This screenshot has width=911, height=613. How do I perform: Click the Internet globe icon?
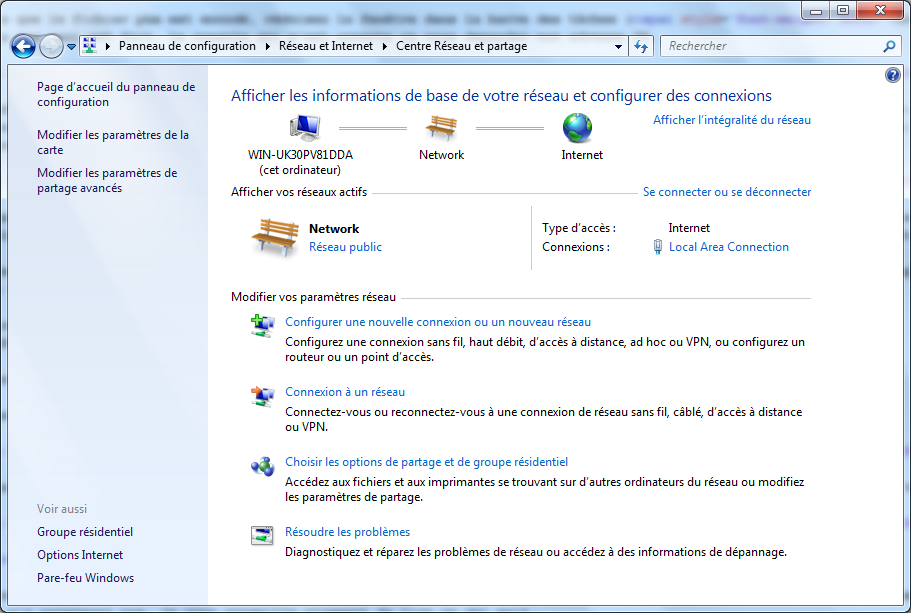(x=577, y=127)
